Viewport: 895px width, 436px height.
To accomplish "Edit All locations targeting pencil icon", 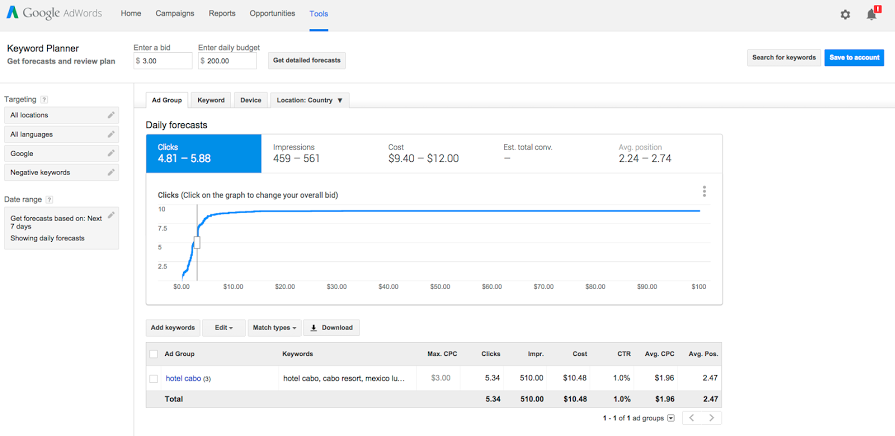I will [x=112, y=115].
